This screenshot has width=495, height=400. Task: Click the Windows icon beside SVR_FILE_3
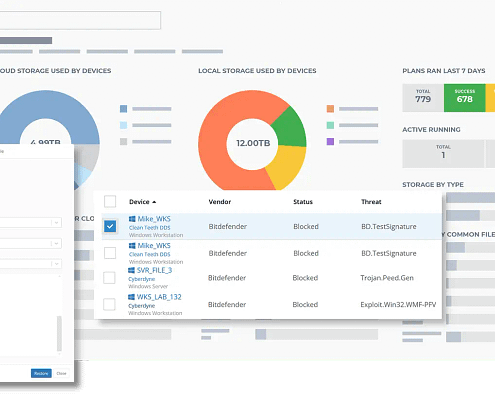131,270
